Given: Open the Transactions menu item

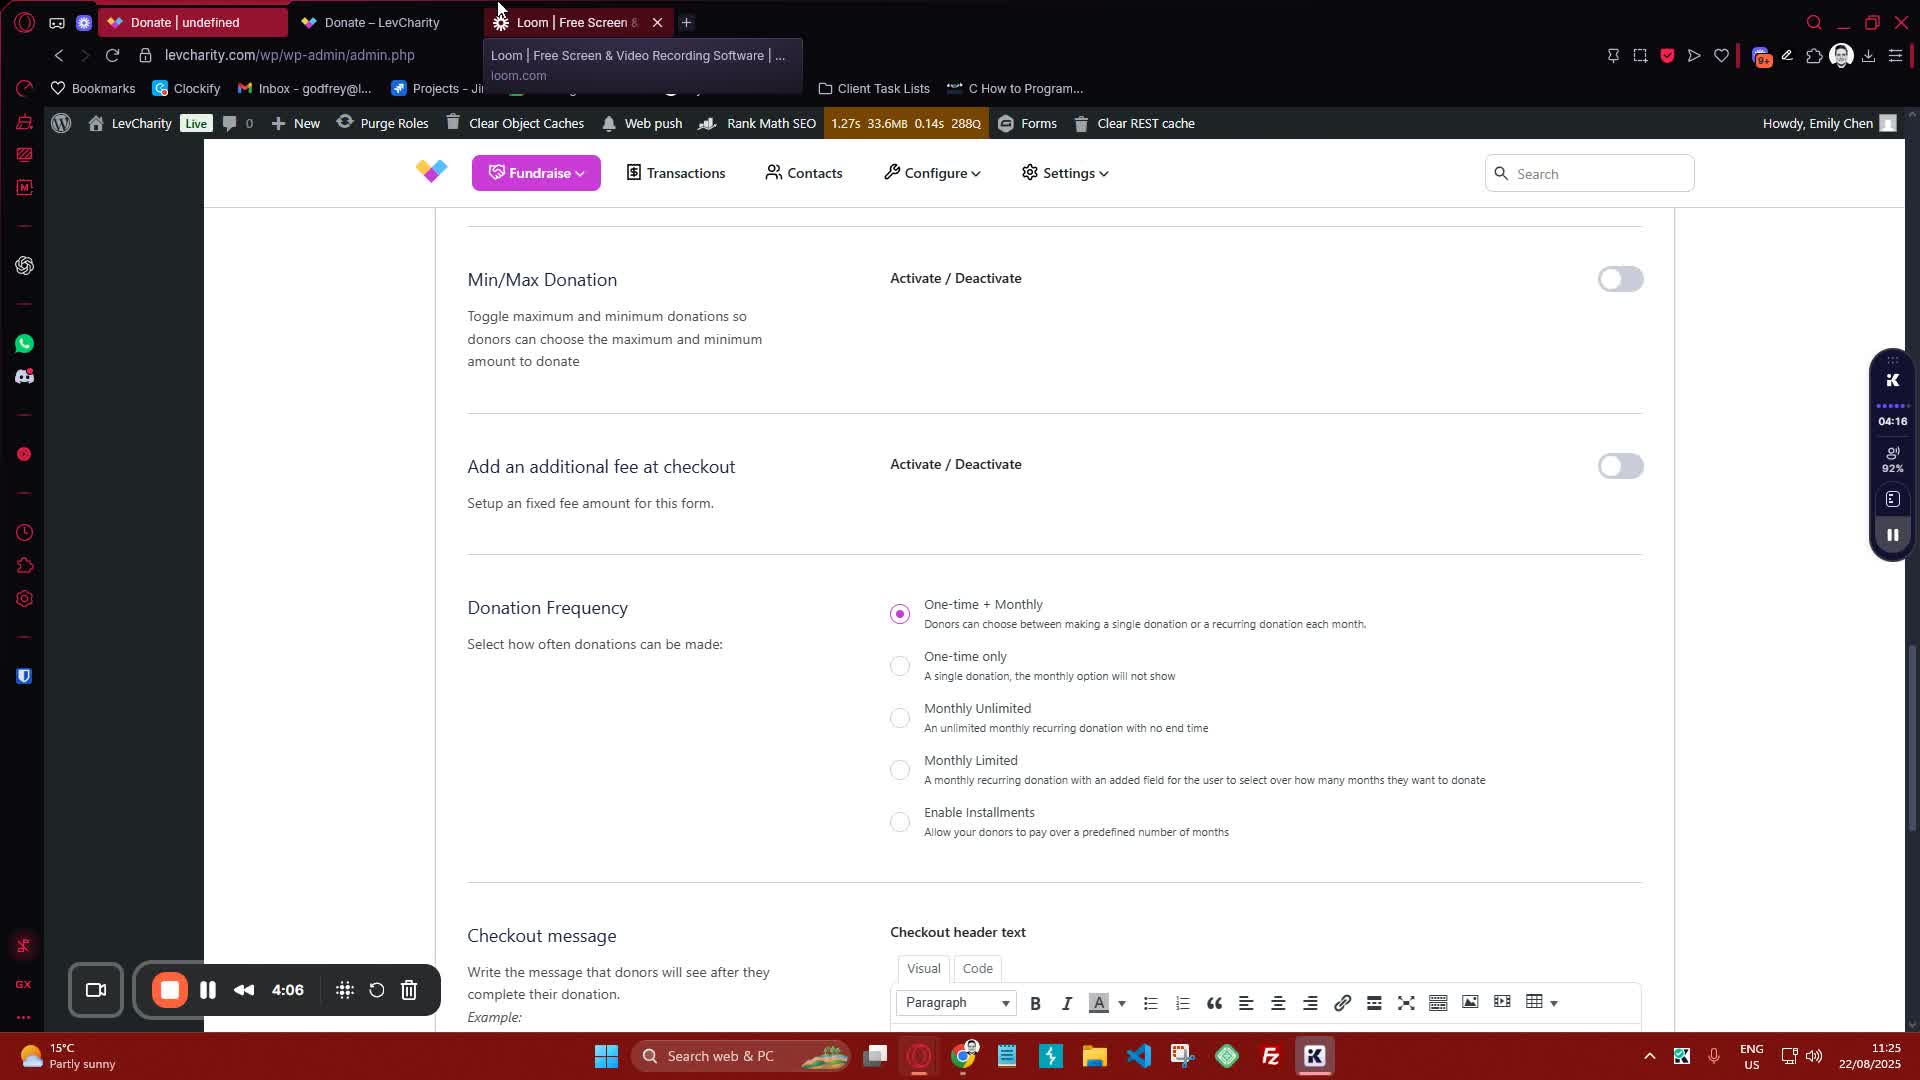Looking at the screenshot, I should tap(675, 173).
